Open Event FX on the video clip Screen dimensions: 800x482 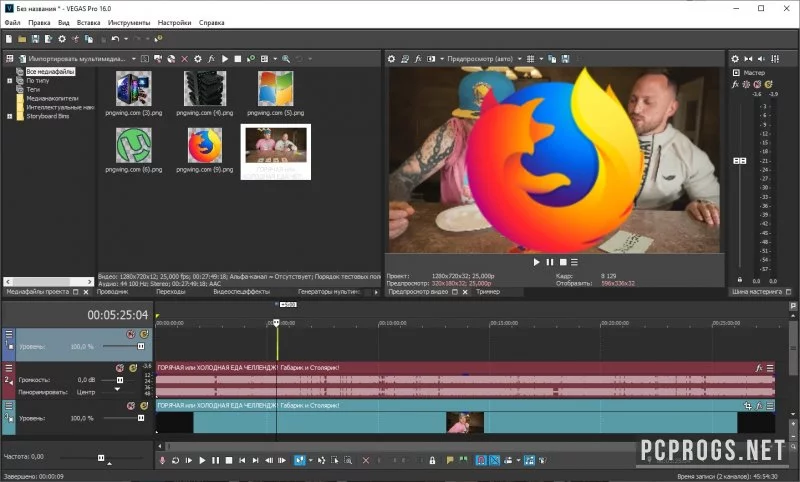pyautogui.click(x=759, y=406)
